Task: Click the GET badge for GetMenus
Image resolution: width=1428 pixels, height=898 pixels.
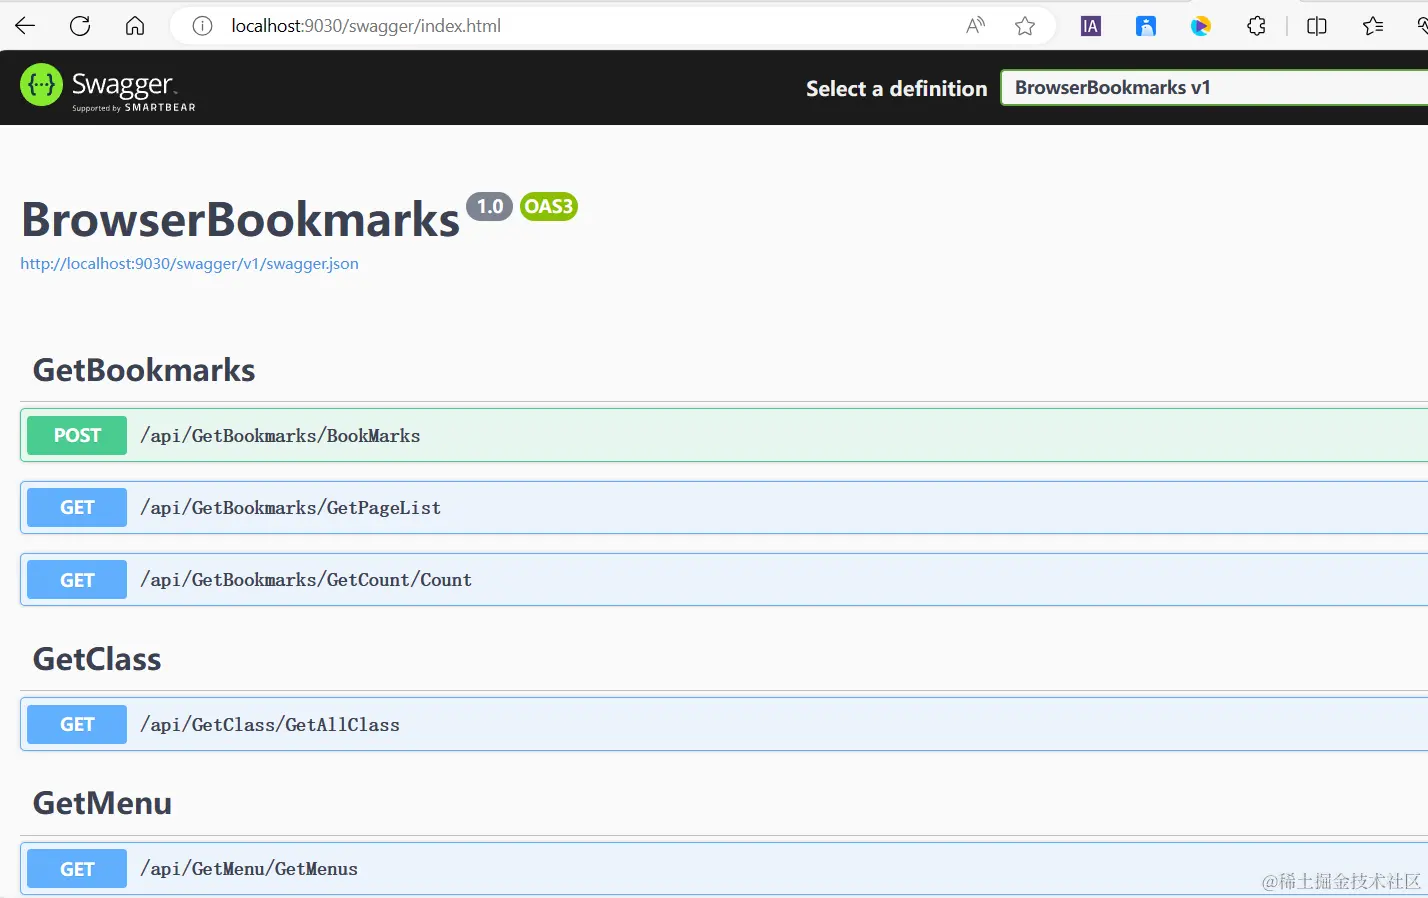Action: (77, 869)
